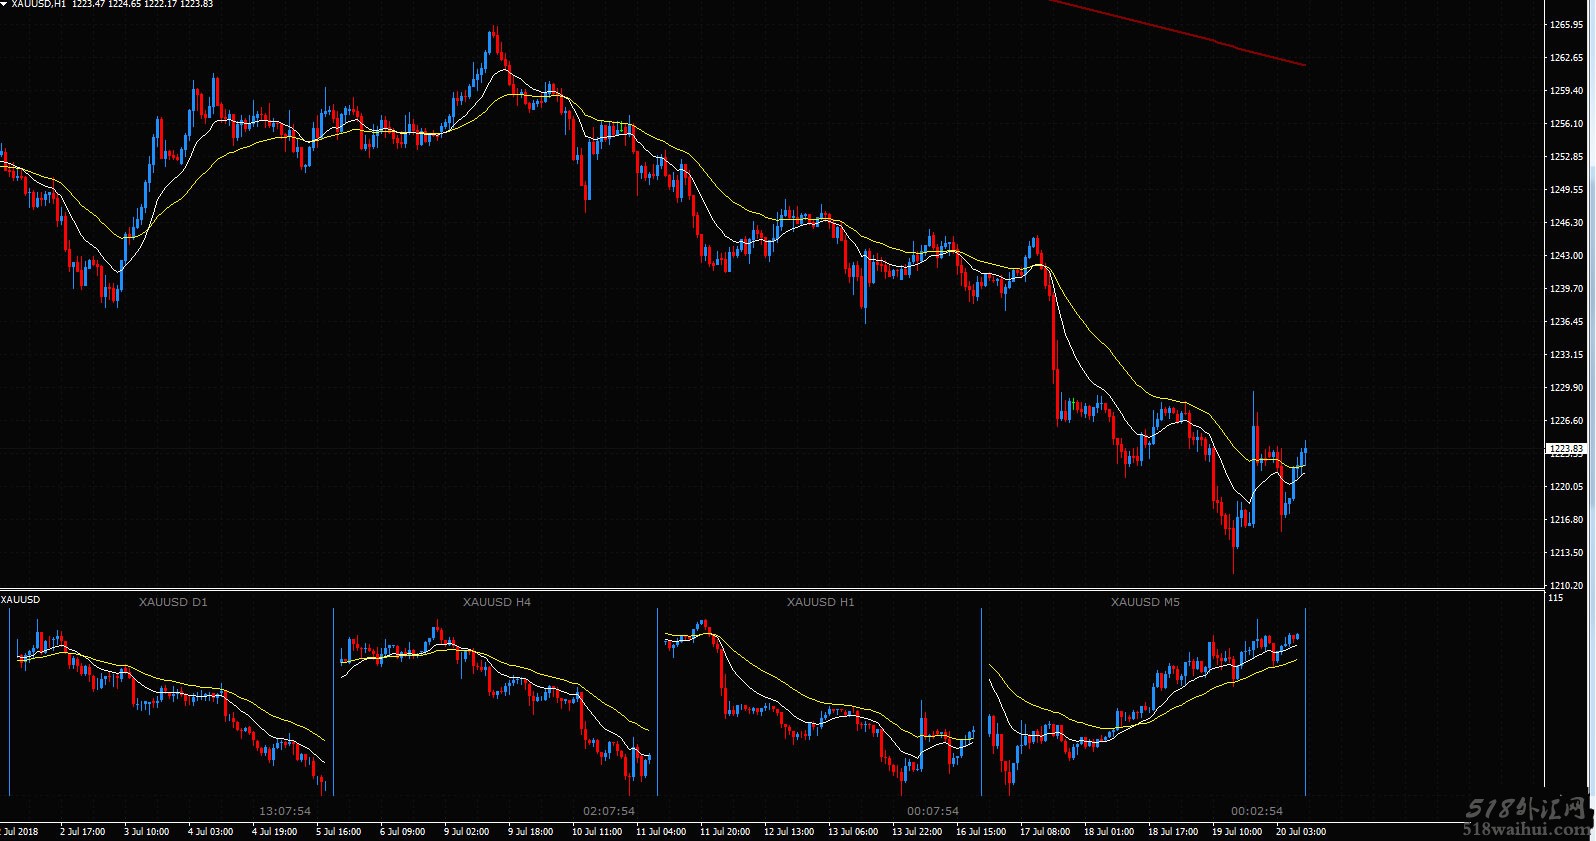Click price level 1236.45 on the axis
This screenshot has width=1596, height=841.
pyautogui.click(x=1566, y=322)
